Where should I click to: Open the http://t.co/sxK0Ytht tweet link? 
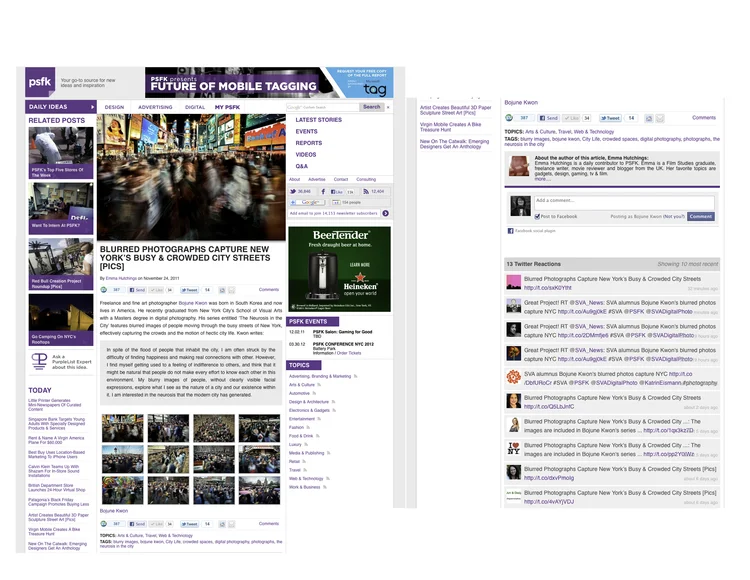548,288
